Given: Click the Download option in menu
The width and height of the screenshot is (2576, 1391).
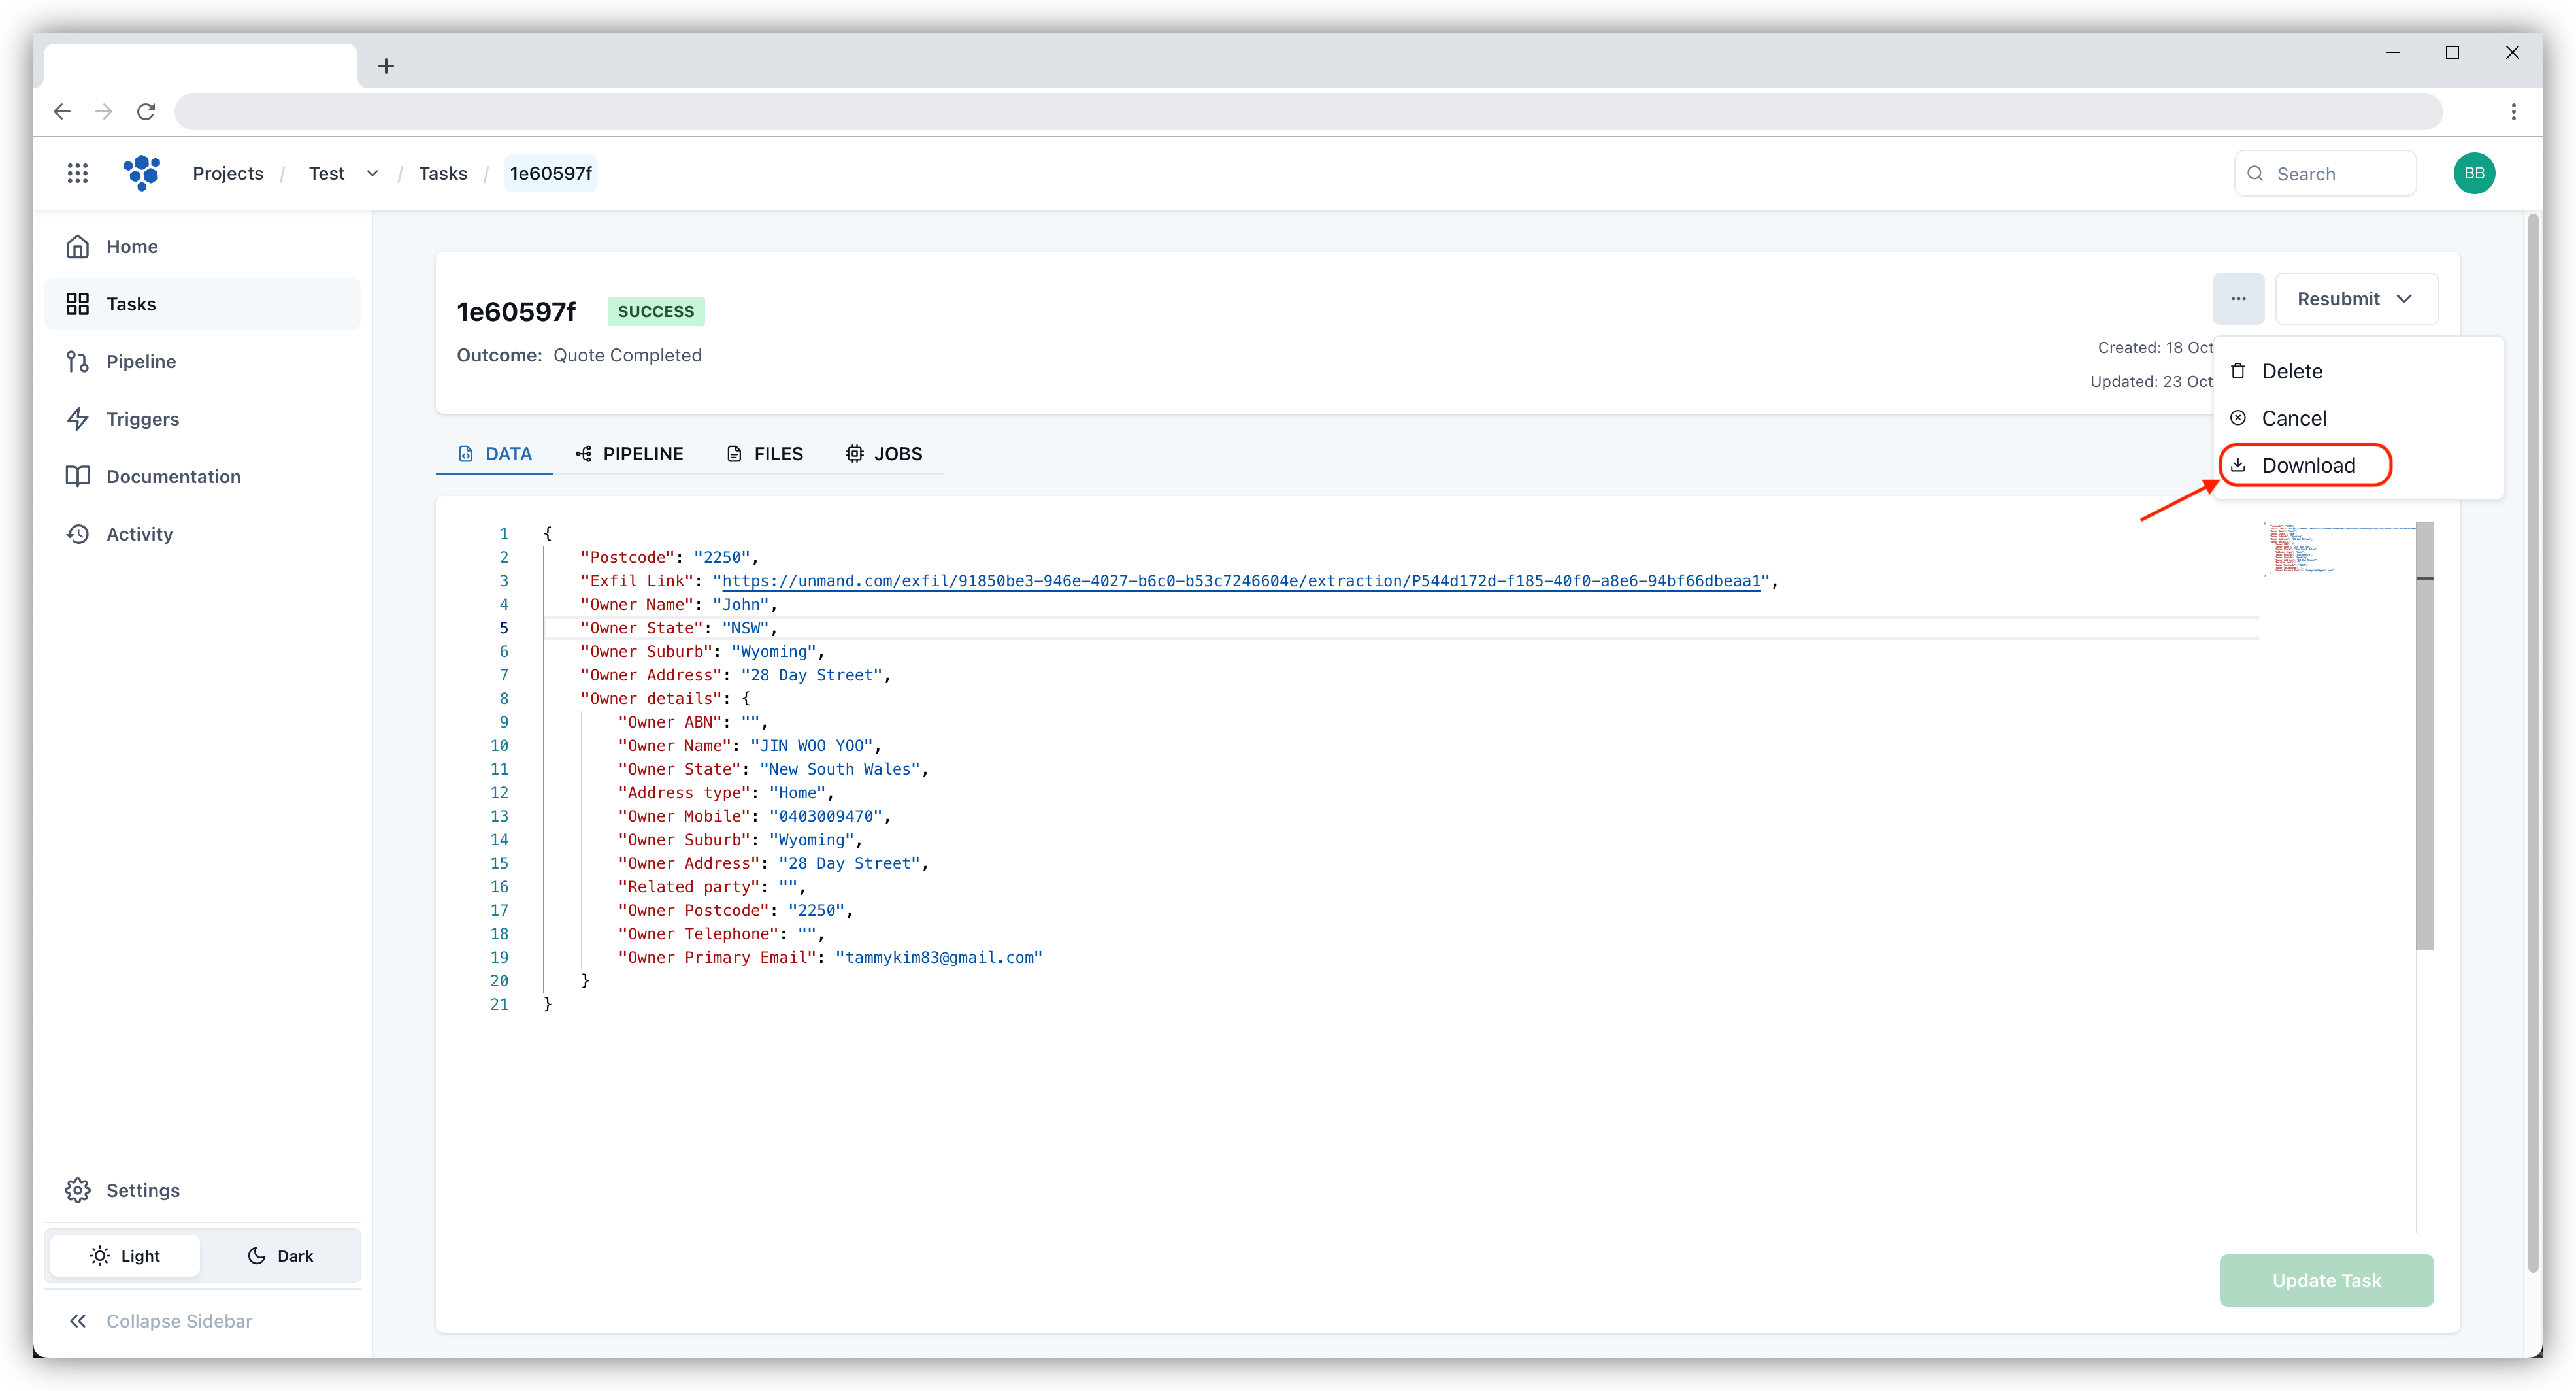Looking at the screenshot, I should 2309,464.
